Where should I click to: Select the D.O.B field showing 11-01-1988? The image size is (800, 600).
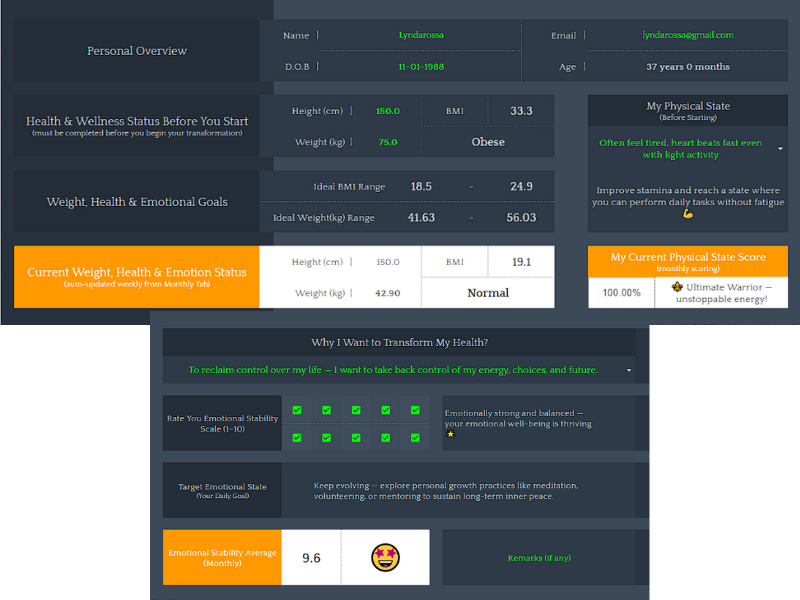pyautogui.click(x=420, y=67)
